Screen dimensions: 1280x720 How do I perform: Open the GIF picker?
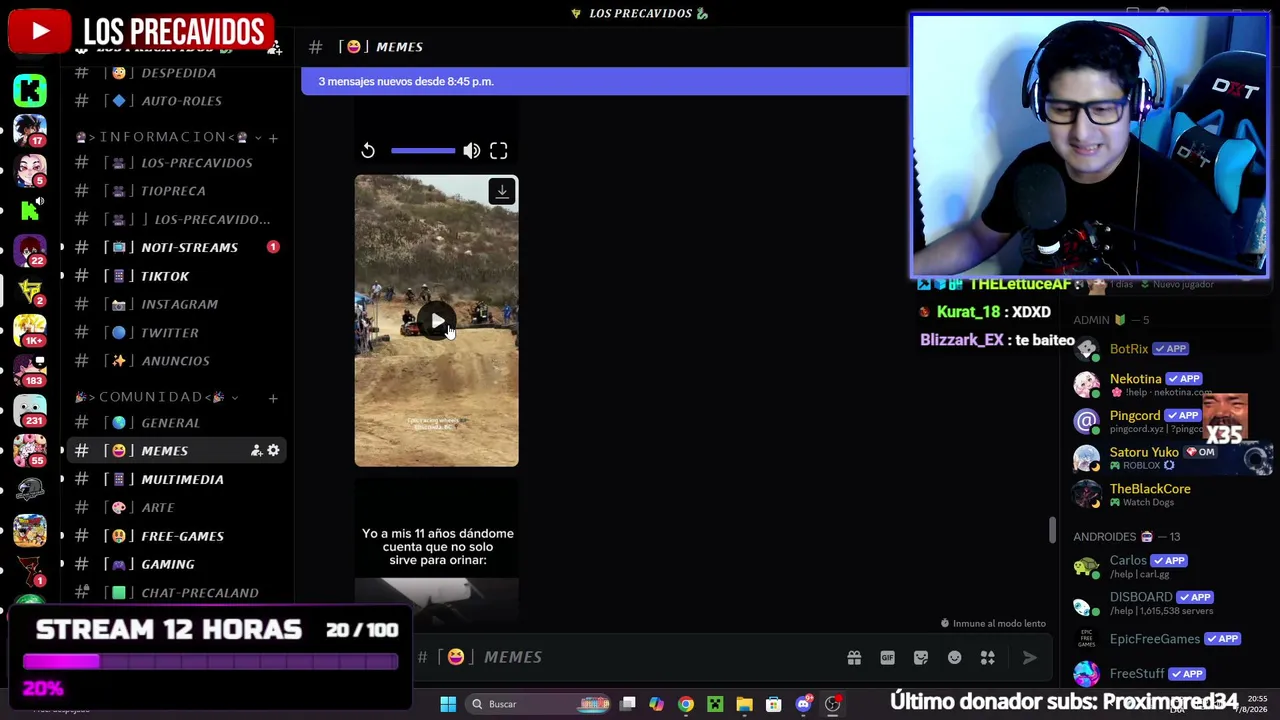click(x=887, y=657)
